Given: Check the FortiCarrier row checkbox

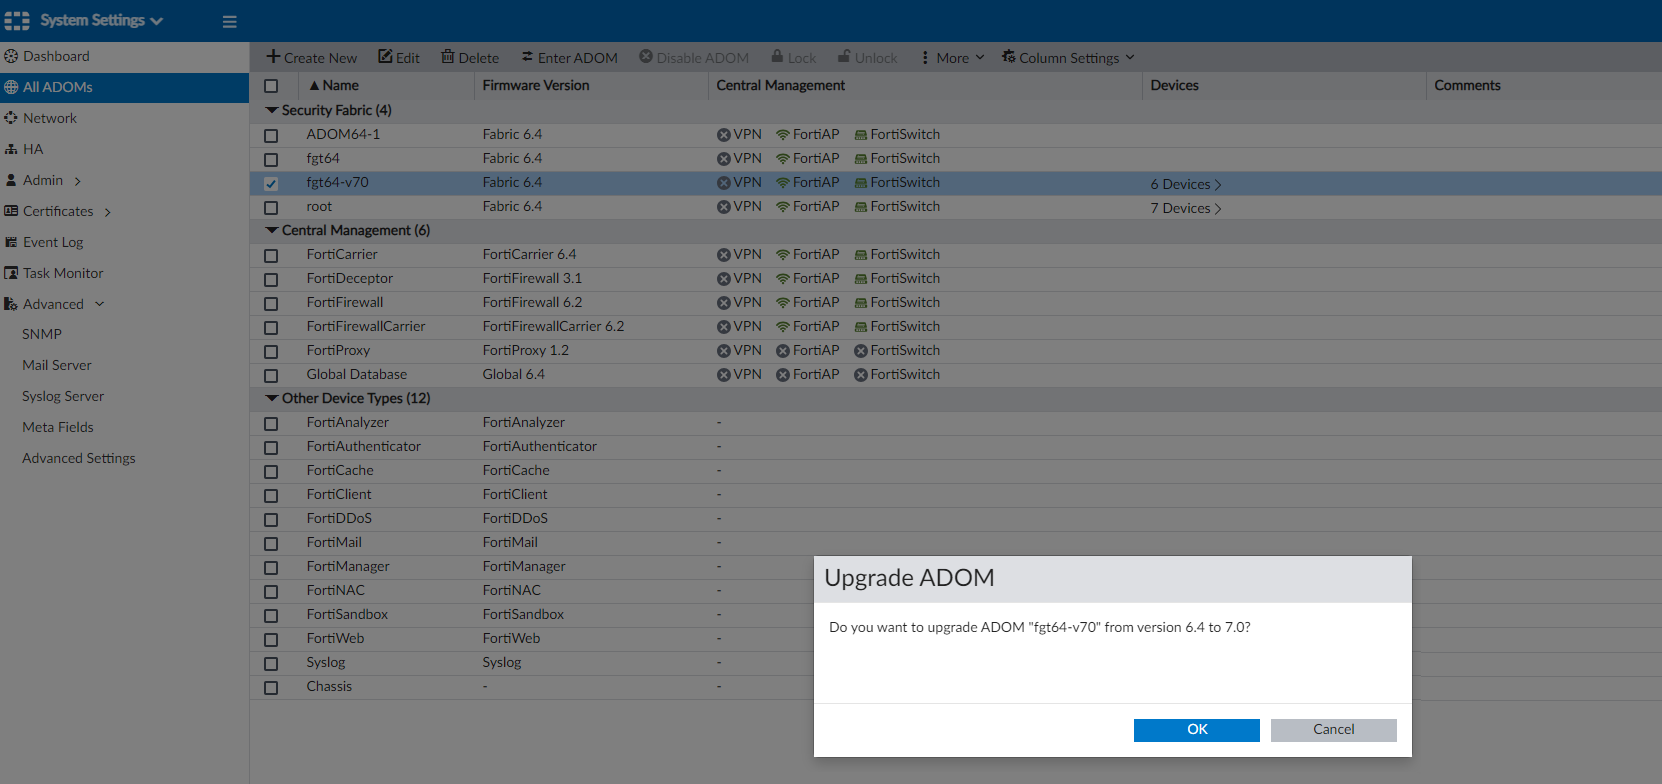Looking at the screenshot, I should click(271, 255).
